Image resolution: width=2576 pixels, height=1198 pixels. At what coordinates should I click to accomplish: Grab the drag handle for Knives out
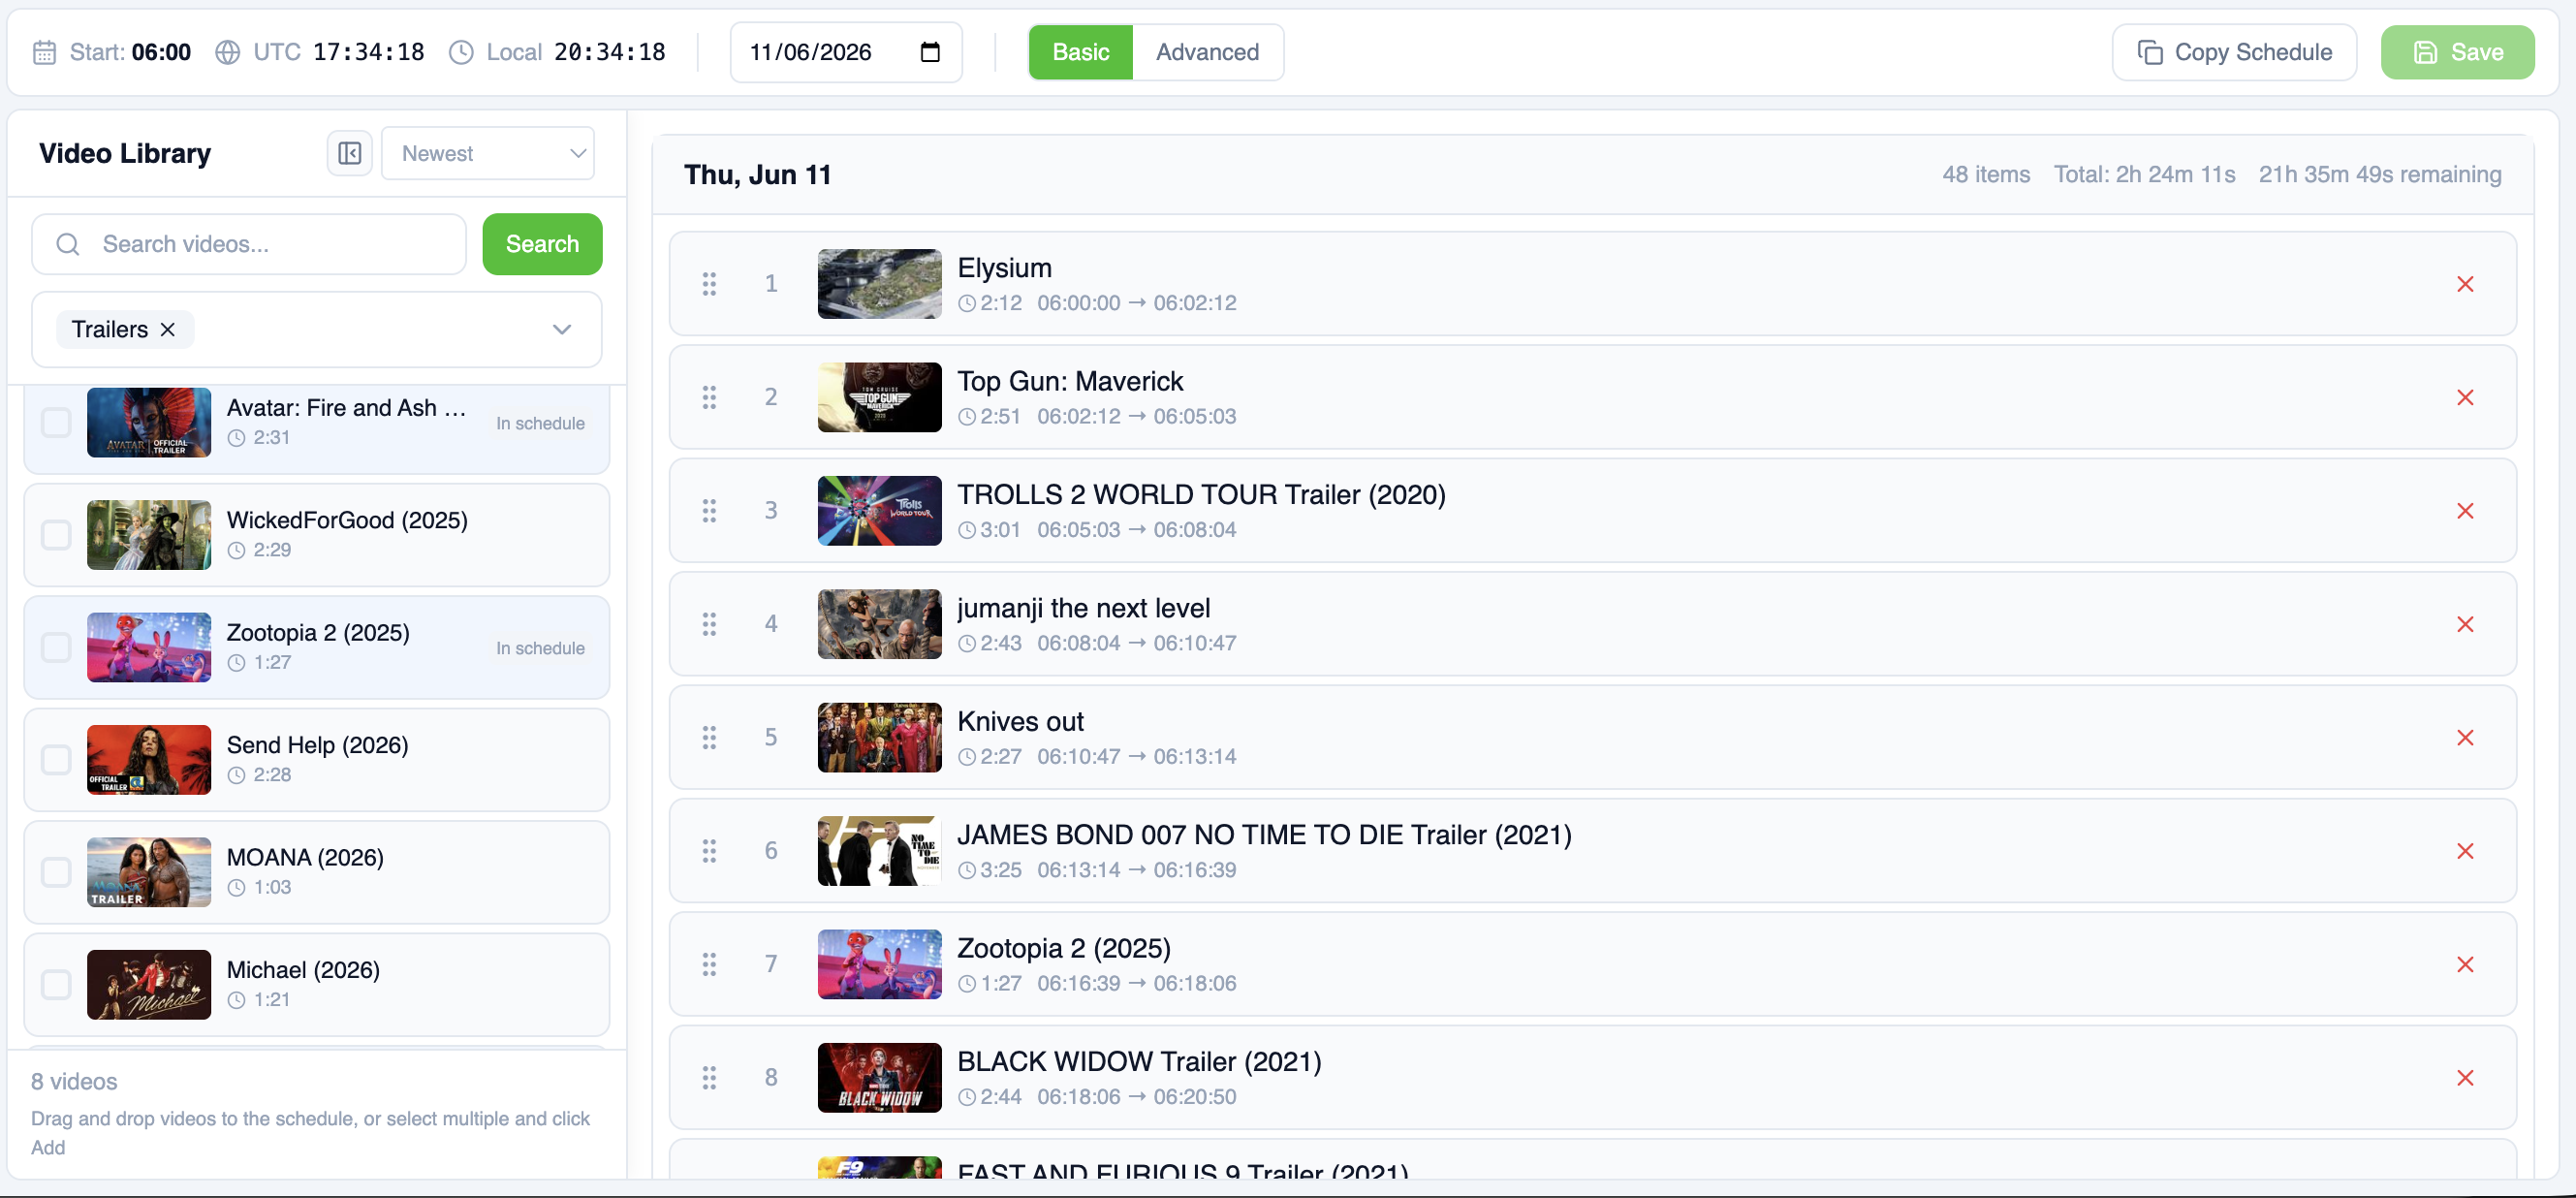tap(709, 737)
